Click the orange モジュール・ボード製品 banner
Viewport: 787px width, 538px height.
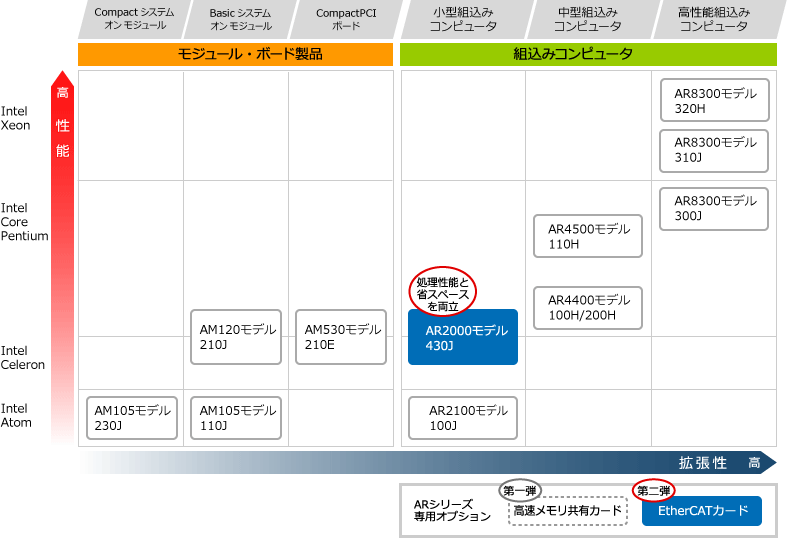pyautogui.click(x=235, y=54)
